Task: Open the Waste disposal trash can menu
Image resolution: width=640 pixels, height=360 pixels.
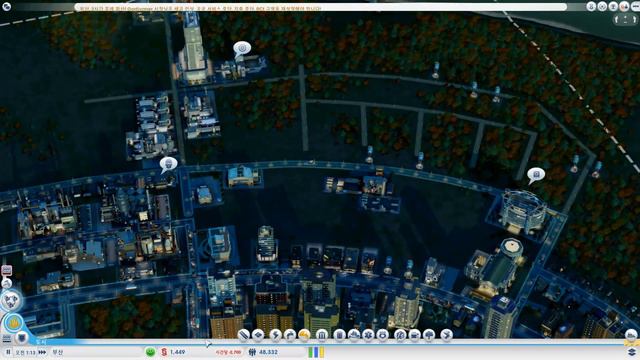Action: 339,335
